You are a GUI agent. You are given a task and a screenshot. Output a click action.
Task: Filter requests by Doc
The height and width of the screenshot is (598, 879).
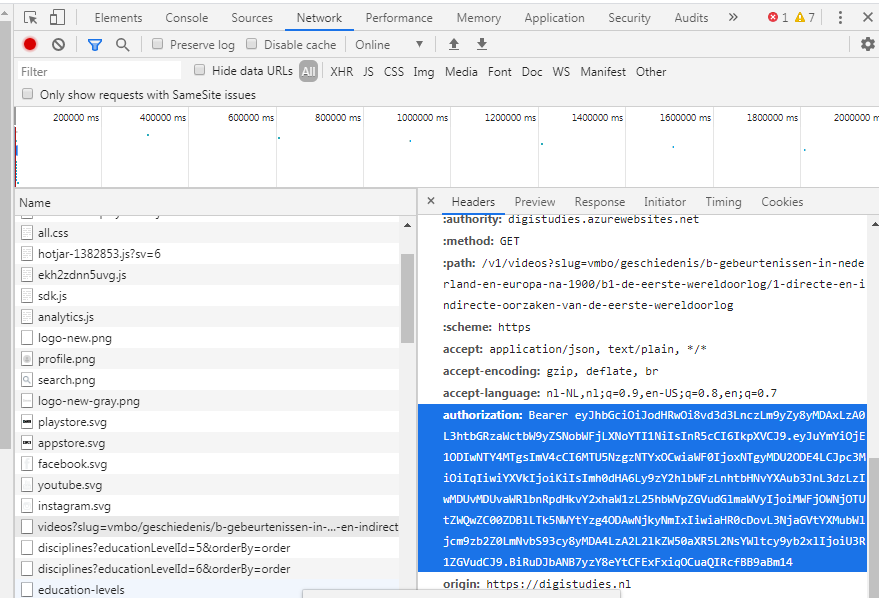coord(532,72)
